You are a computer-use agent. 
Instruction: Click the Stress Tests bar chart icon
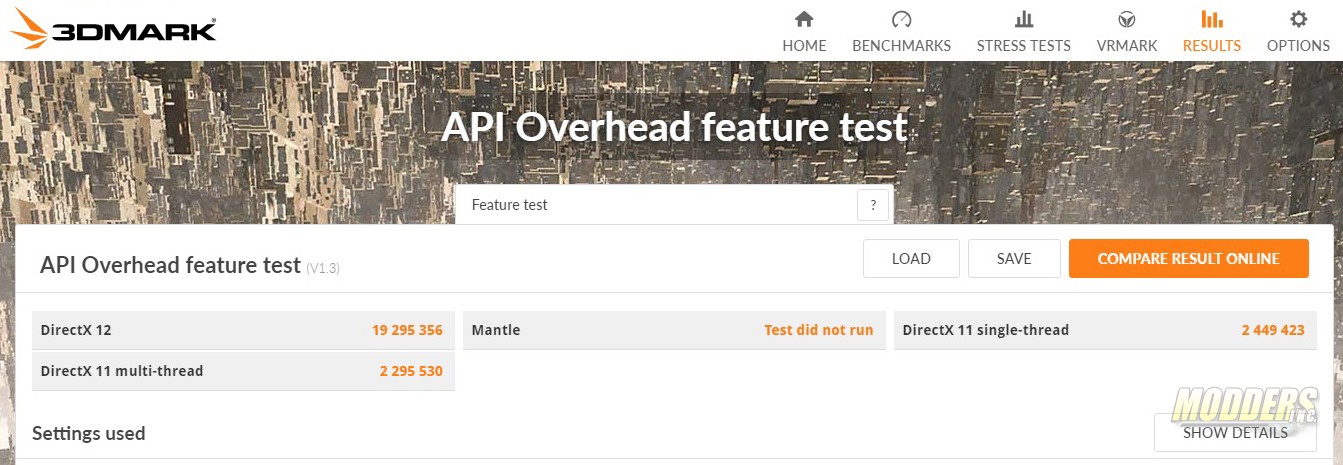pos(1023,19)
